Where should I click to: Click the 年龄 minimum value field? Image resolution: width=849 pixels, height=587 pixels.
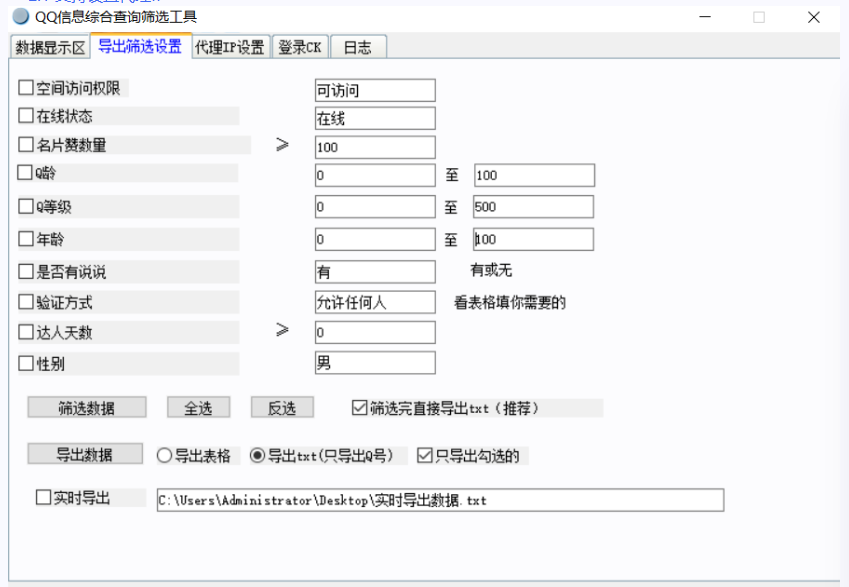[375, 239]
